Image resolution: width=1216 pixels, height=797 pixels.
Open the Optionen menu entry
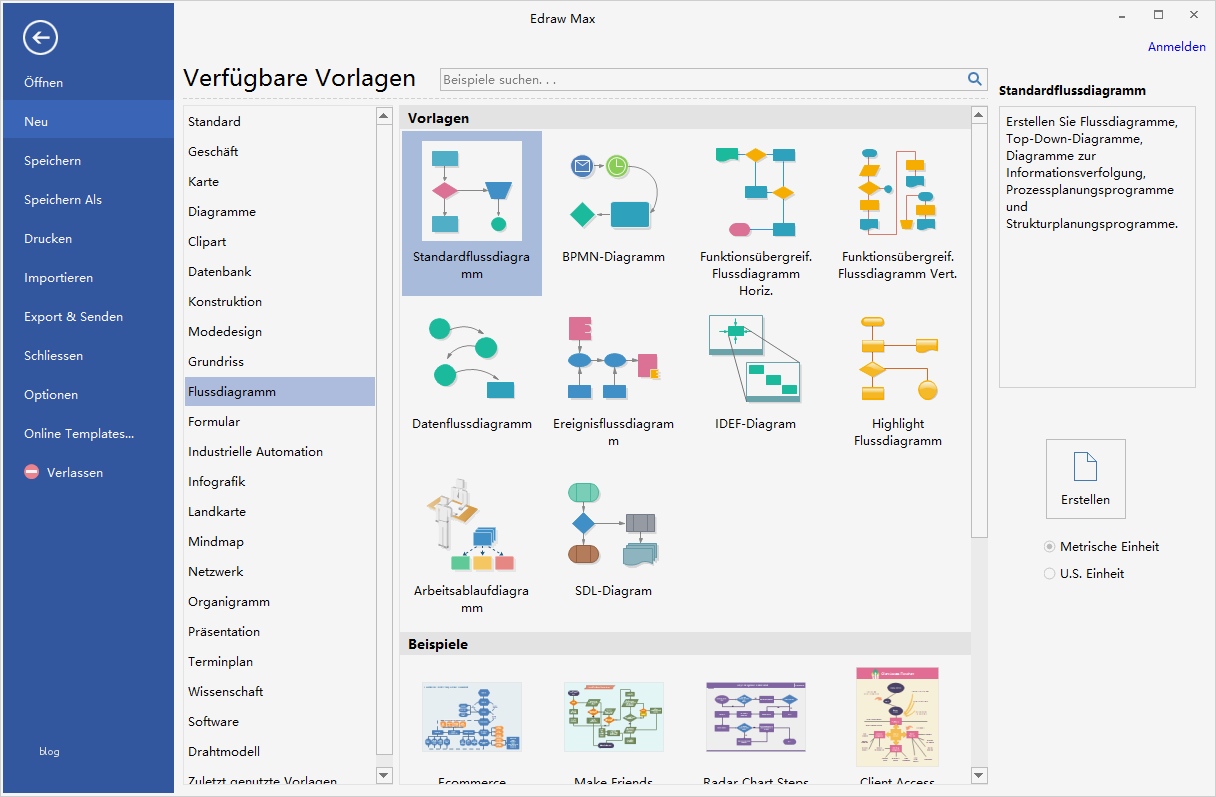pyautogui.click(x=50, y=394)
